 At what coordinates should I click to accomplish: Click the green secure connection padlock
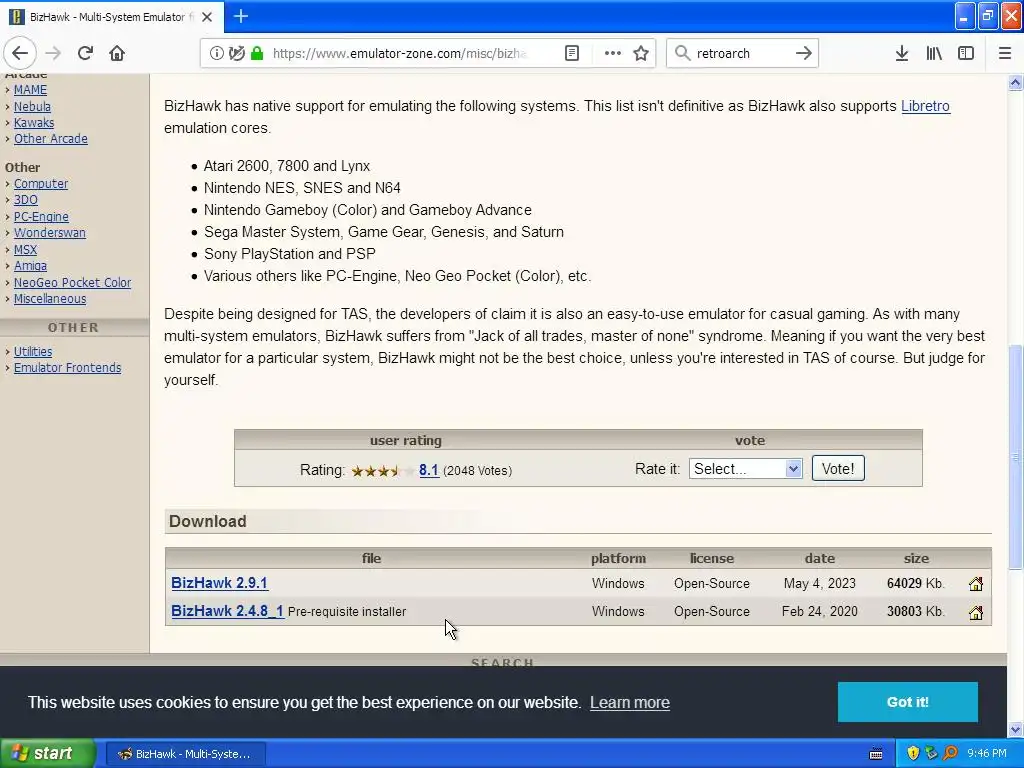(x=257, y=53)
